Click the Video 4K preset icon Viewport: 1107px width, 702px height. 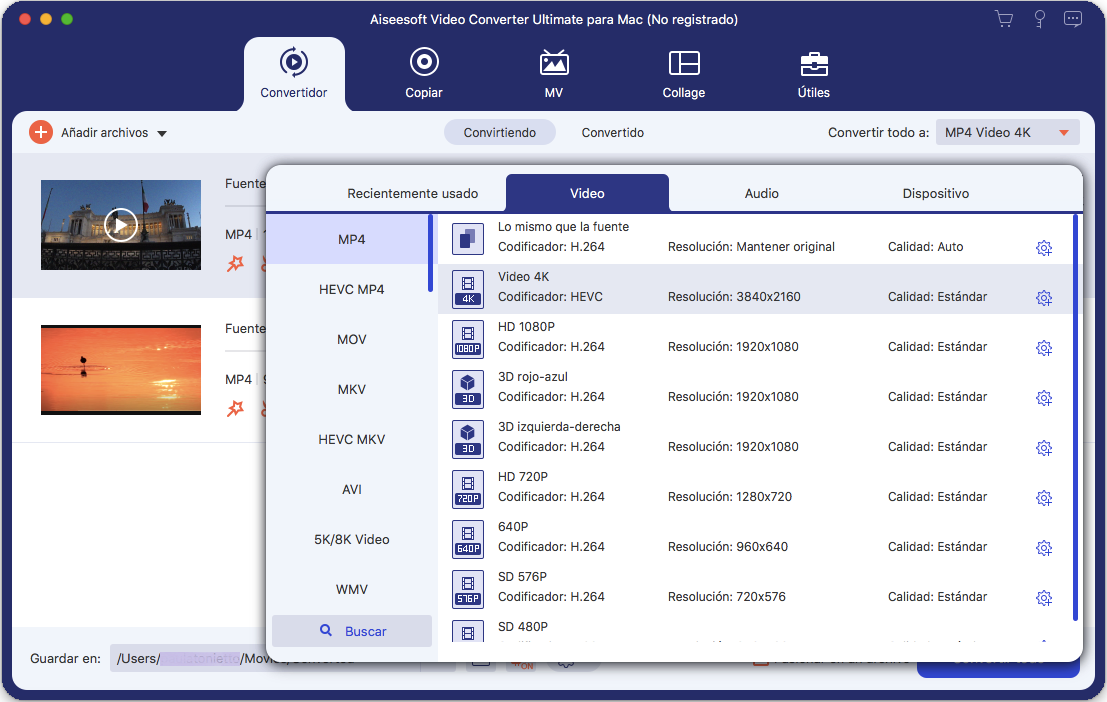coord(467,289)
